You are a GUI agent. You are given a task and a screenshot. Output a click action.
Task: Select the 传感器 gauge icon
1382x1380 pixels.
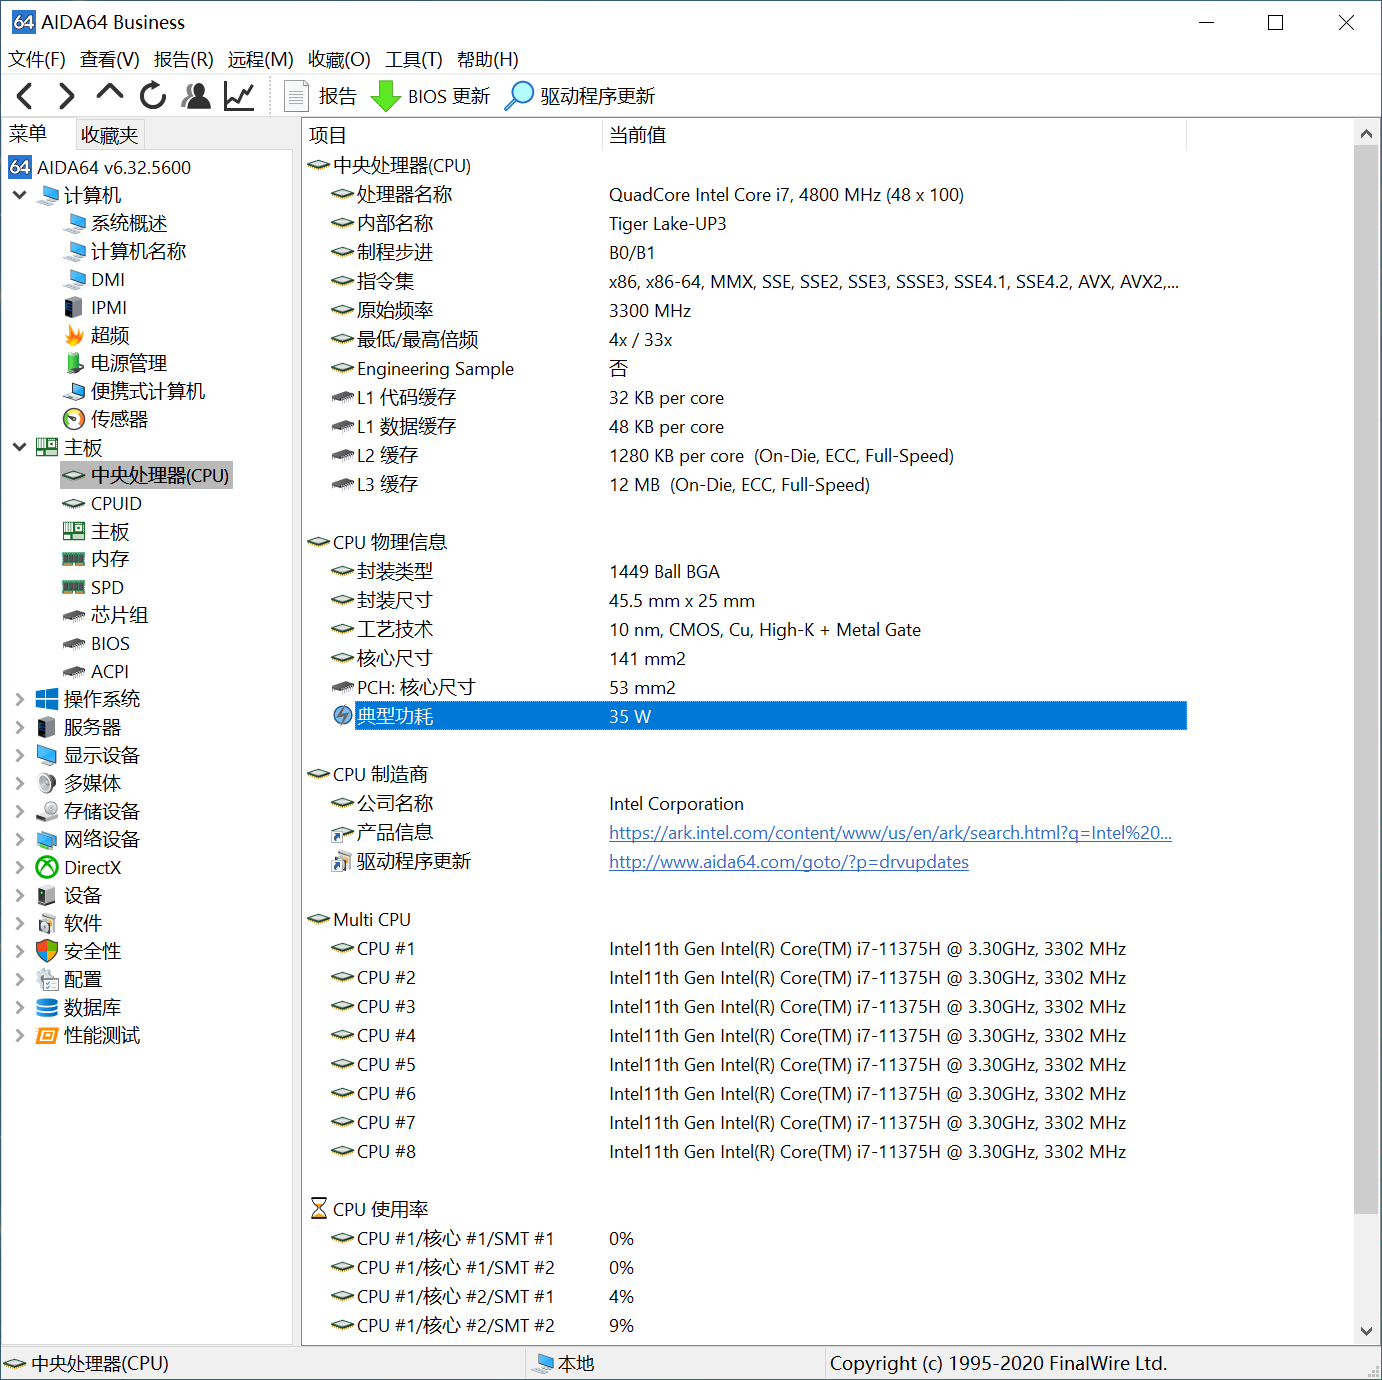tap(74, 419)
